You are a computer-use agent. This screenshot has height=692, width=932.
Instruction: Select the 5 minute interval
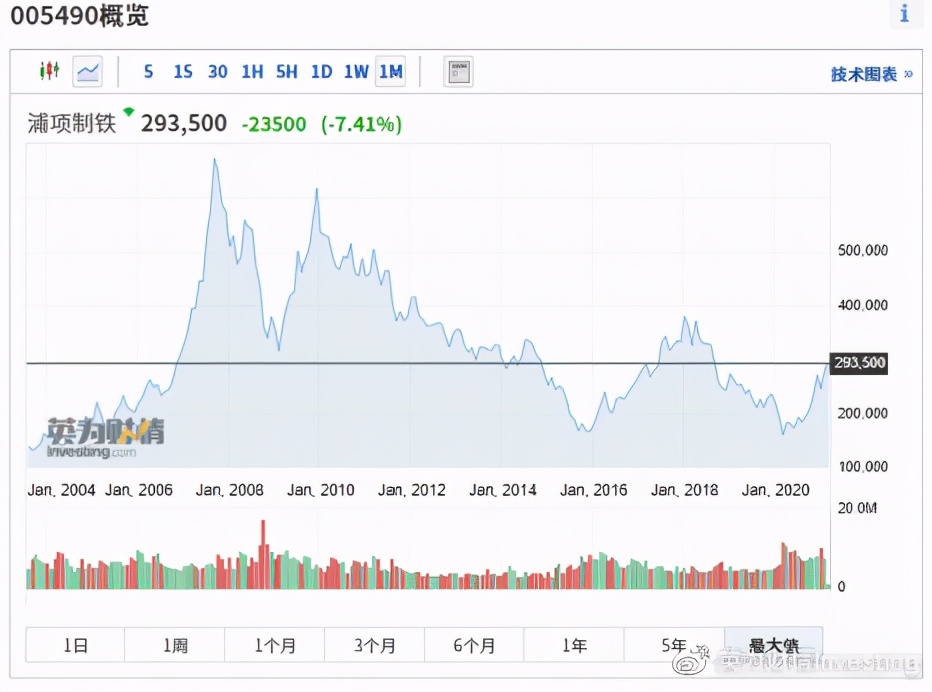[149, 72]
